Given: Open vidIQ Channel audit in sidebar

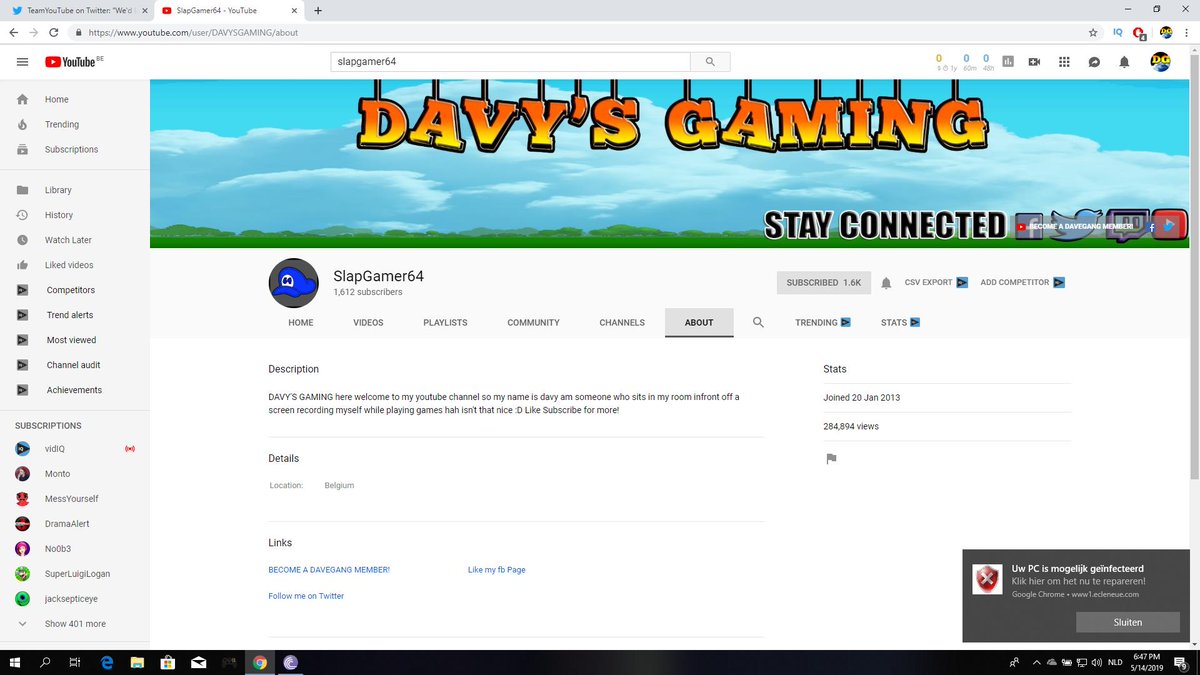Looking at the screenshot, I should click(x=75, y=365).
